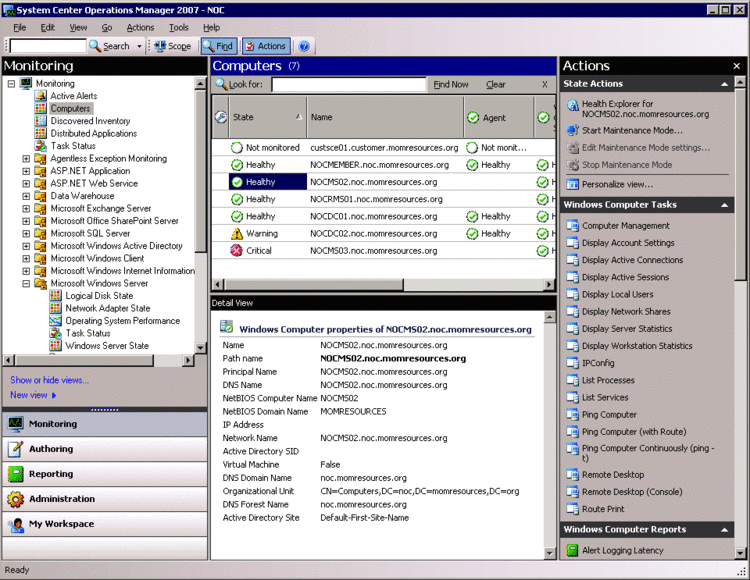The width and height of the screenshot is (750, 580).
Task: Click the Critical state icon for NOCMS03
Action: coord(237,251)
